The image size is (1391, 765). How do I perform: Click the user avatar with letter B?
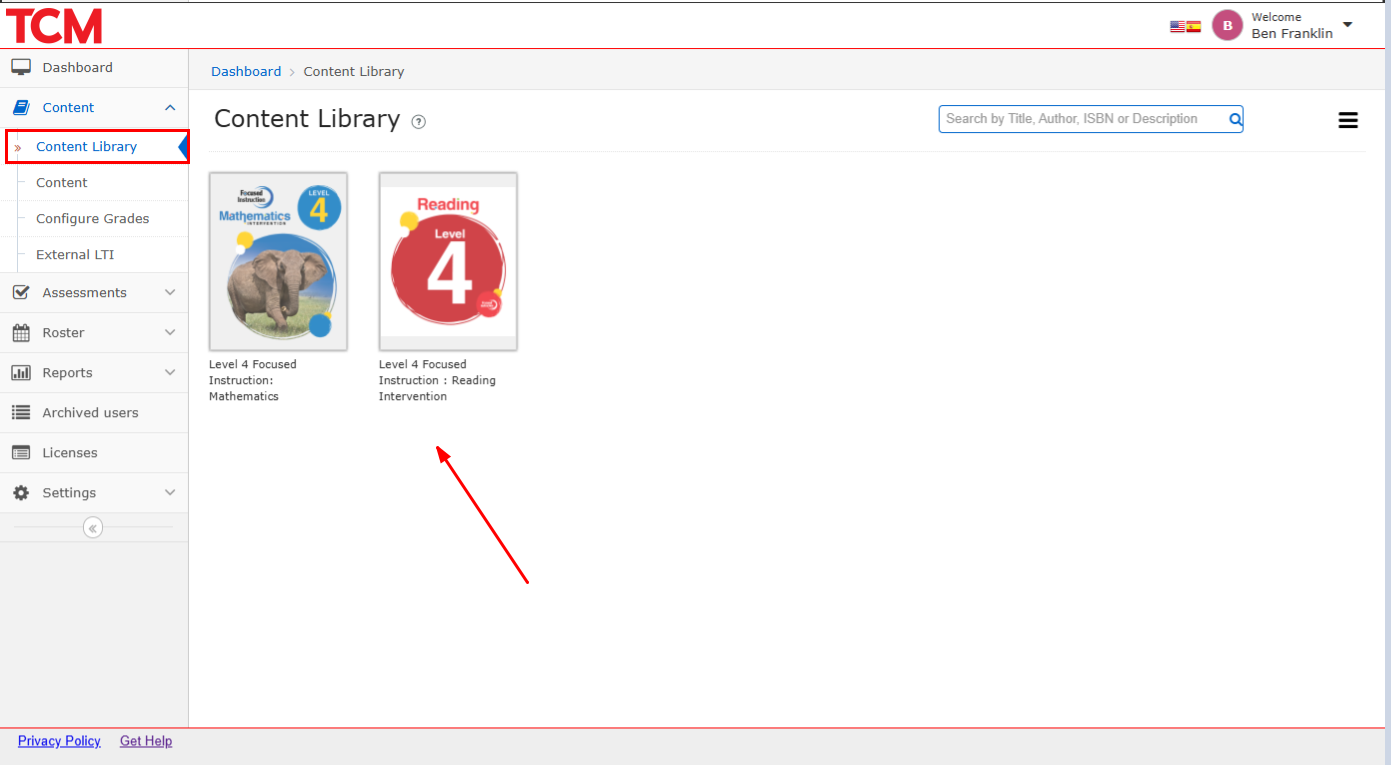coord(1227,25)
